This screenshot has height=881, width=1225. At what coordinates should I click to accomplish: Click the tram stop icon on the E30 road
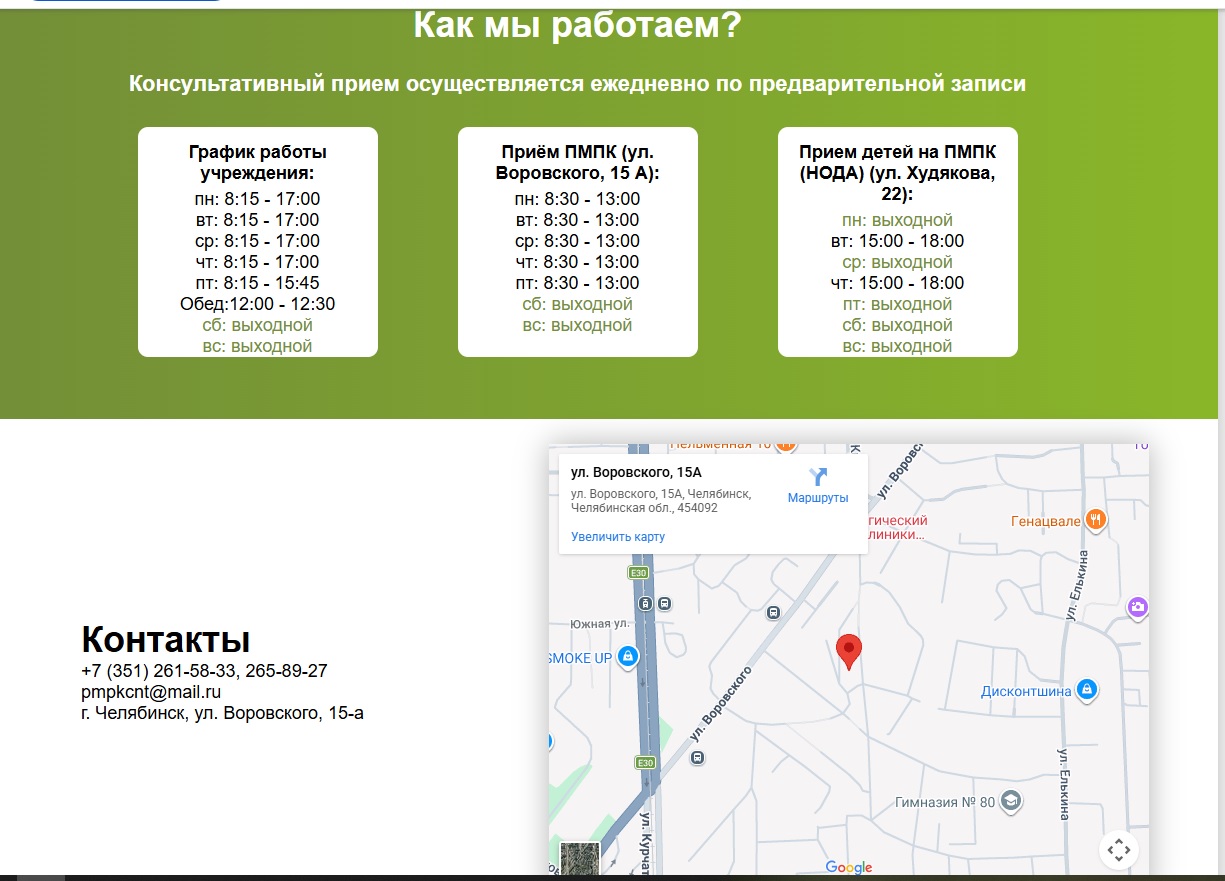(646, 604)
